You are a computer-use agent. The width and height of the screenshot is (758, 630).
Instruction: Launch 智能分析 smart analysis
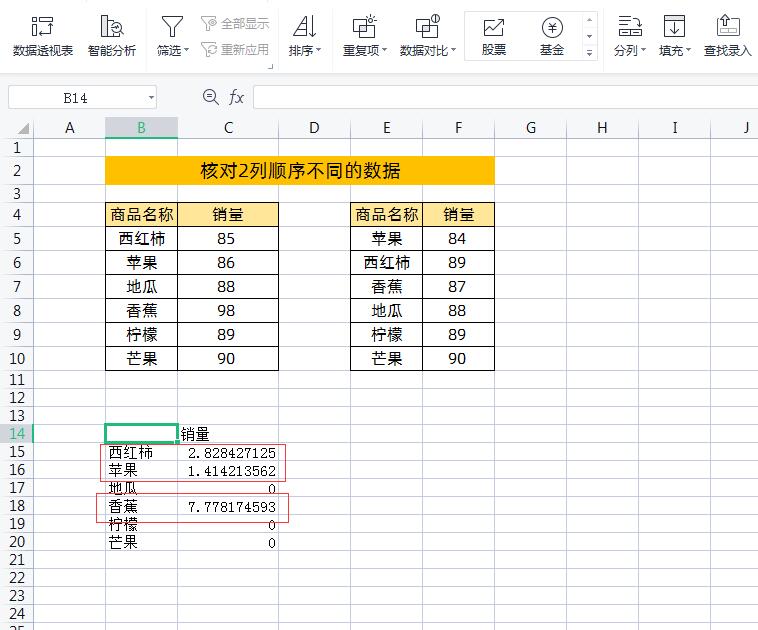[x=112, y=36]
